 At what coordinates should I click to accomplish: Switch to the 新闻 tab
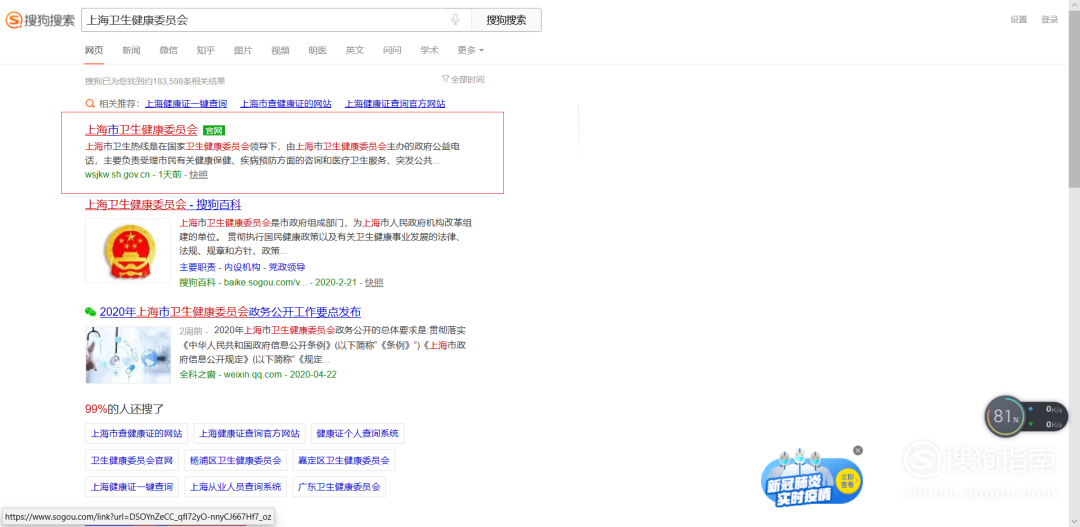pos(132,50)
